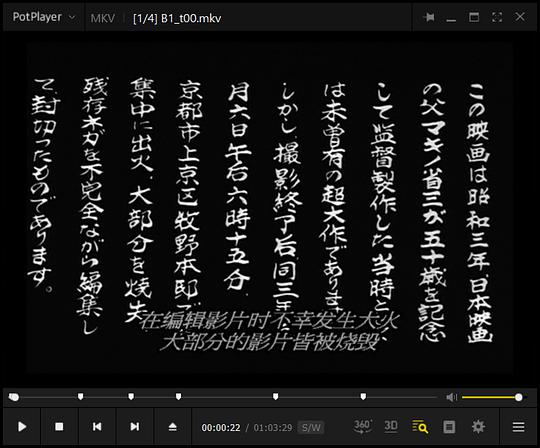Open file with the eject icon

pyautogui.click(x=173, y=427)
